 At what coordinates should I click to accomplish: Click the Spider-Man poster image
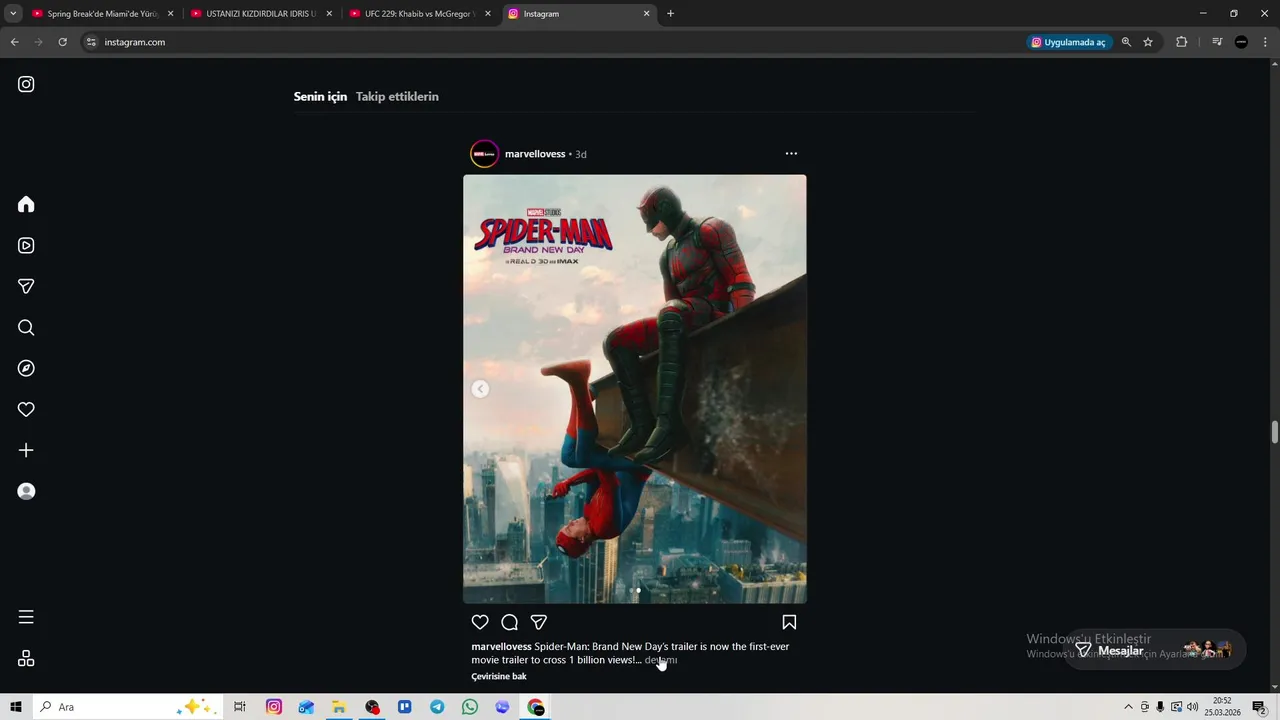click(x=634, y=389)
